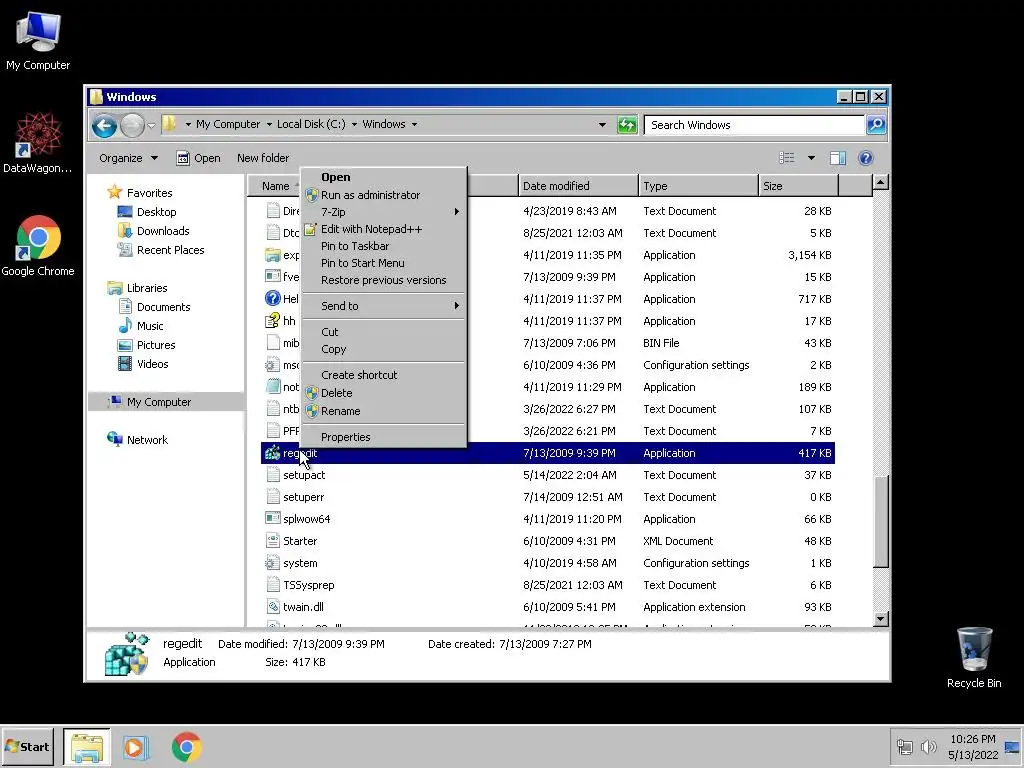1024x768 pixels.
Task: Click the file list scroll up arrow
Action: (880, 182)
